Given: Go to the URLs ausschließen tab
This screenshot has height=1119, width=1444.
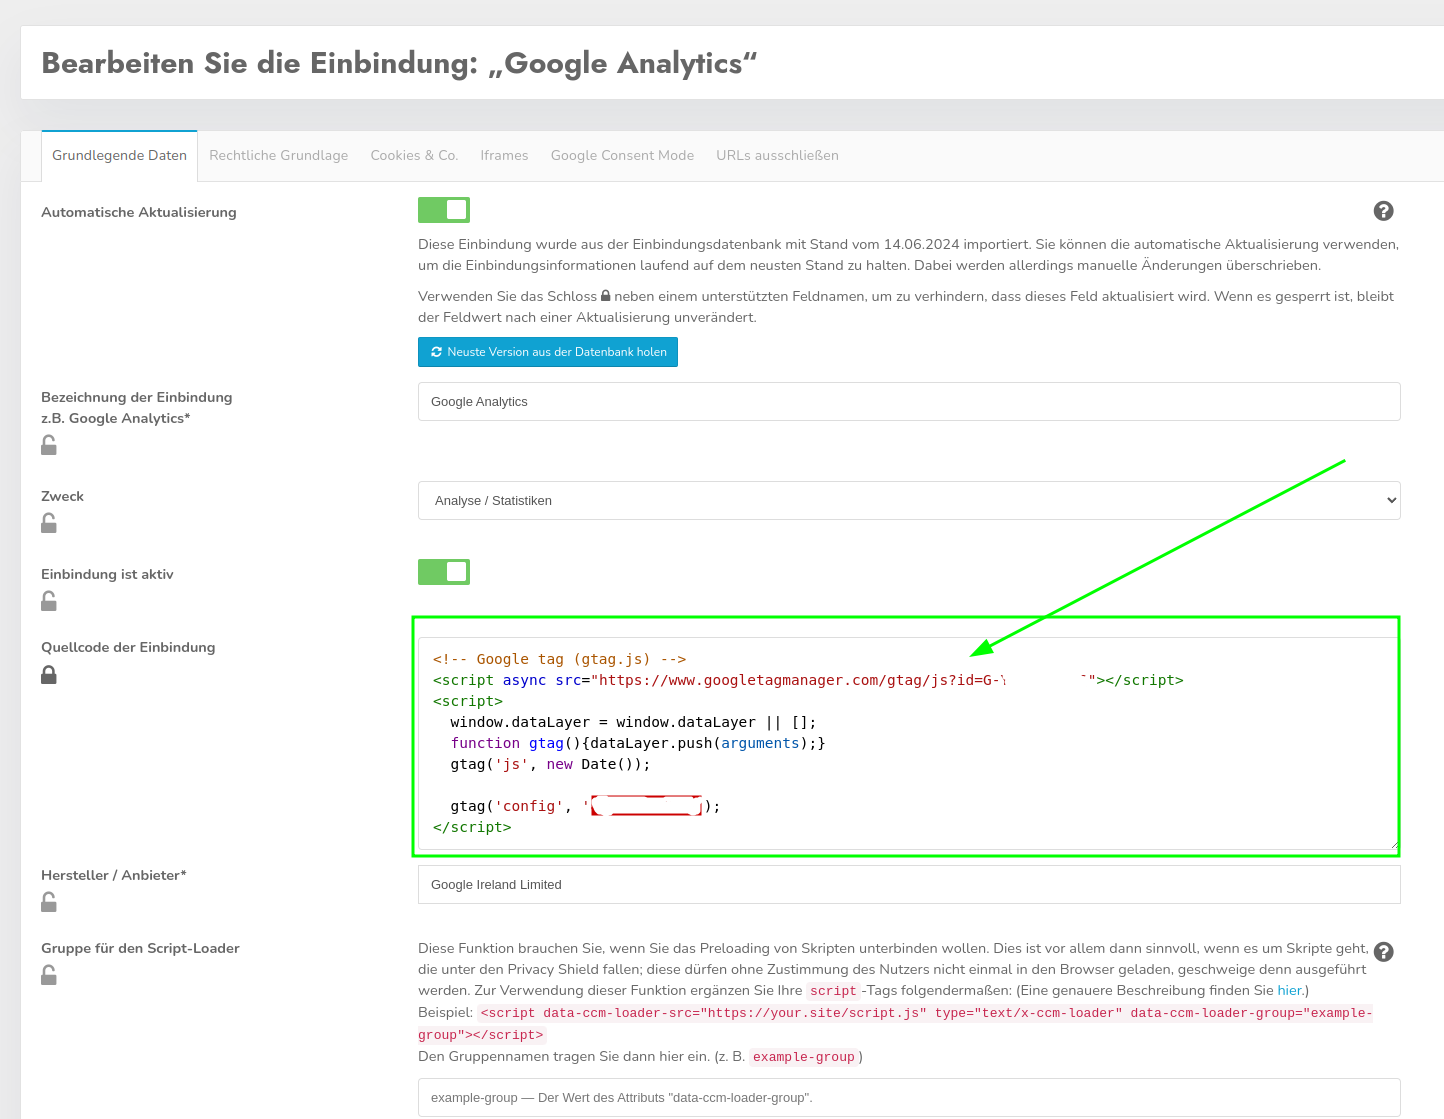Looking at the screenshot, I should tap(777, 156).
